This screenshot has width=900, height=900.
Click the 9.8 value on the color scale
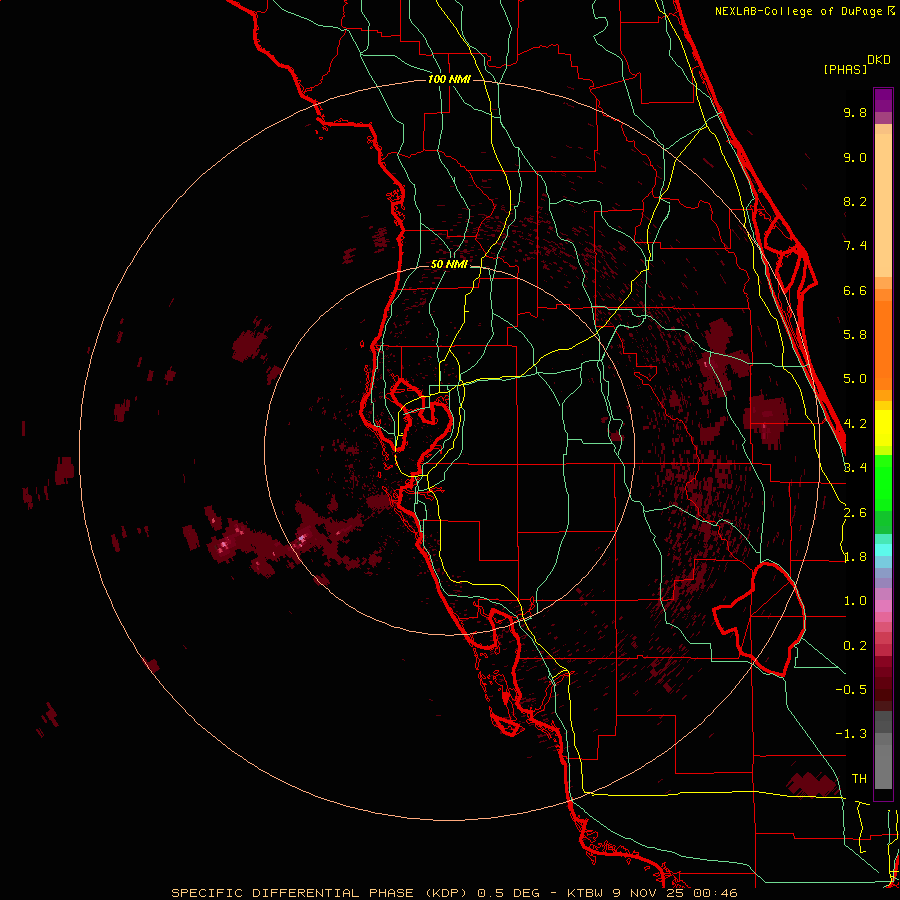pos(855,112)
